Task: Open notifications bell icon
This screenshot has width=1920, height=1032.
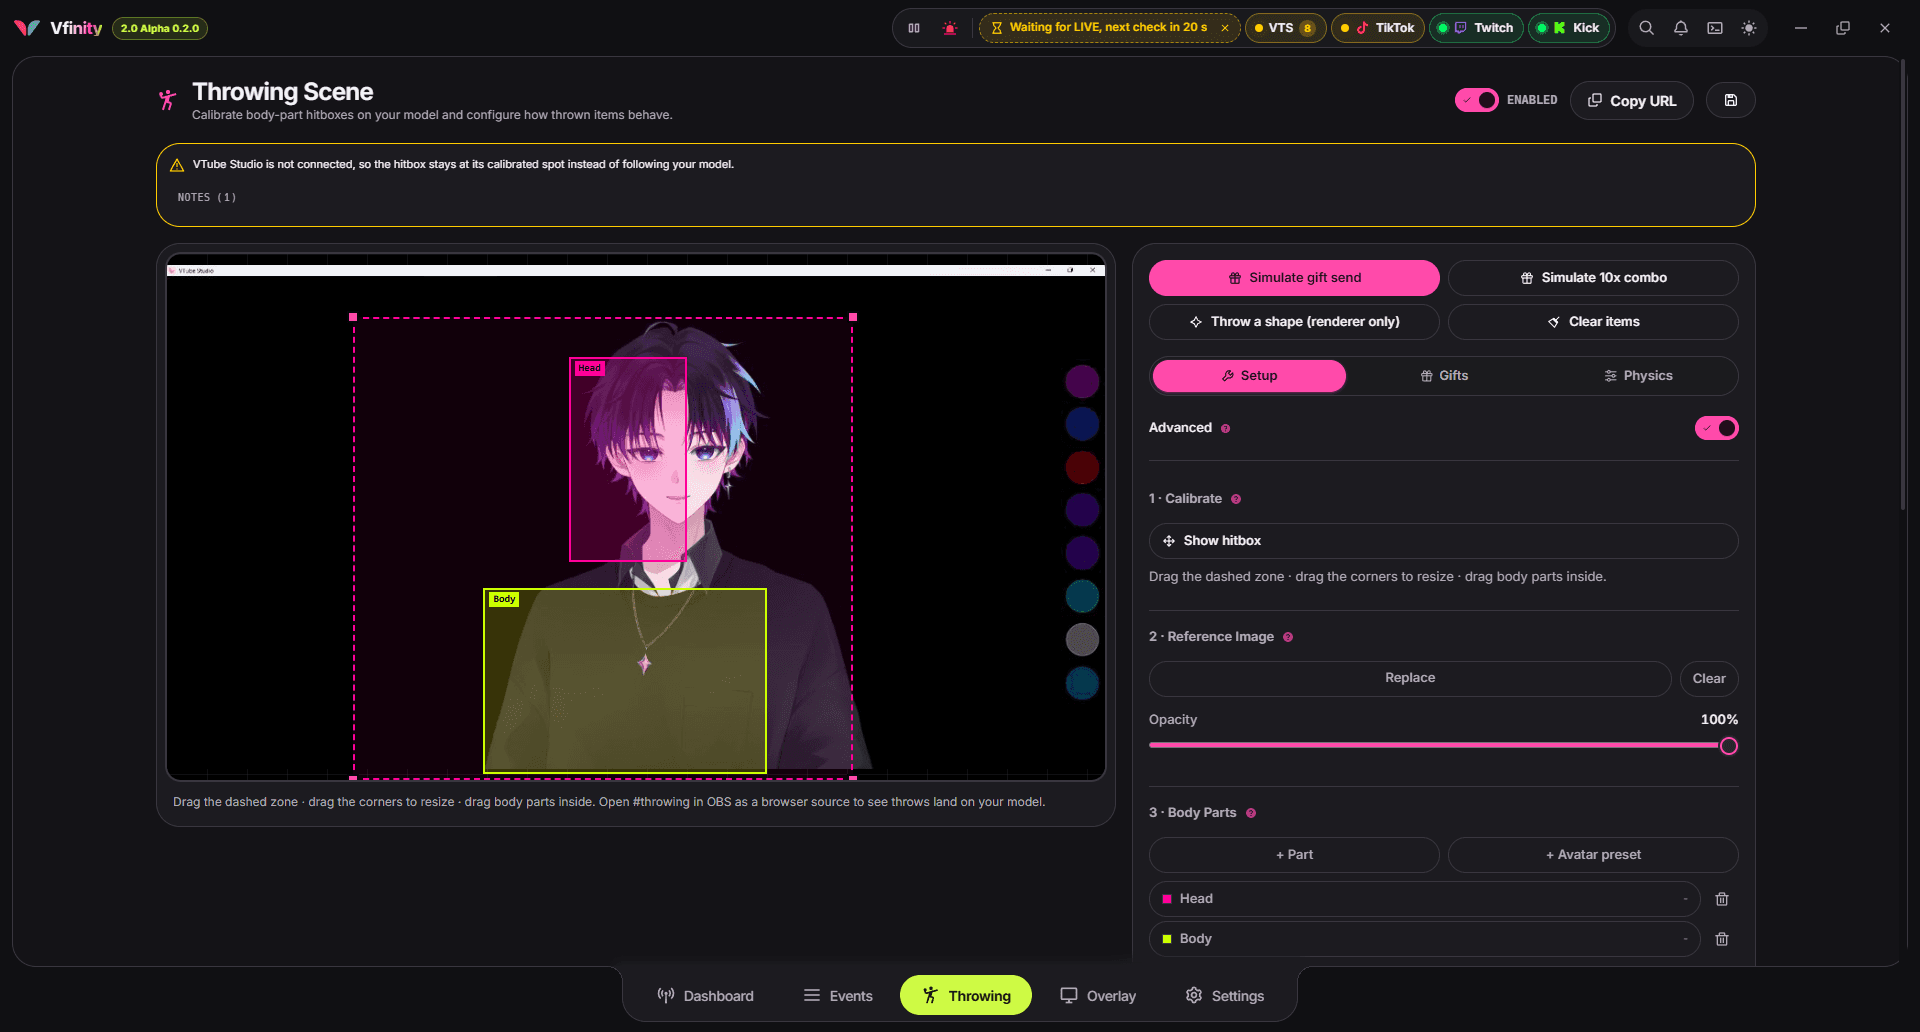Action: (x=1681, y=28)
